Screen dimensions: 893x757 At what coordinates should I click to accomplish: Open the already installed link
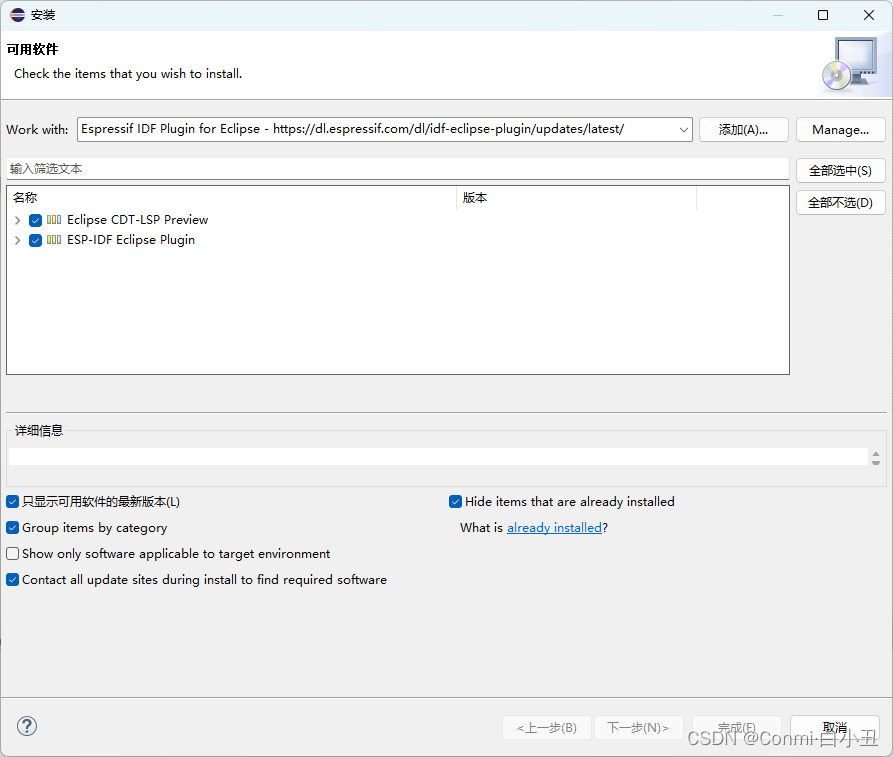coord(554,527)
